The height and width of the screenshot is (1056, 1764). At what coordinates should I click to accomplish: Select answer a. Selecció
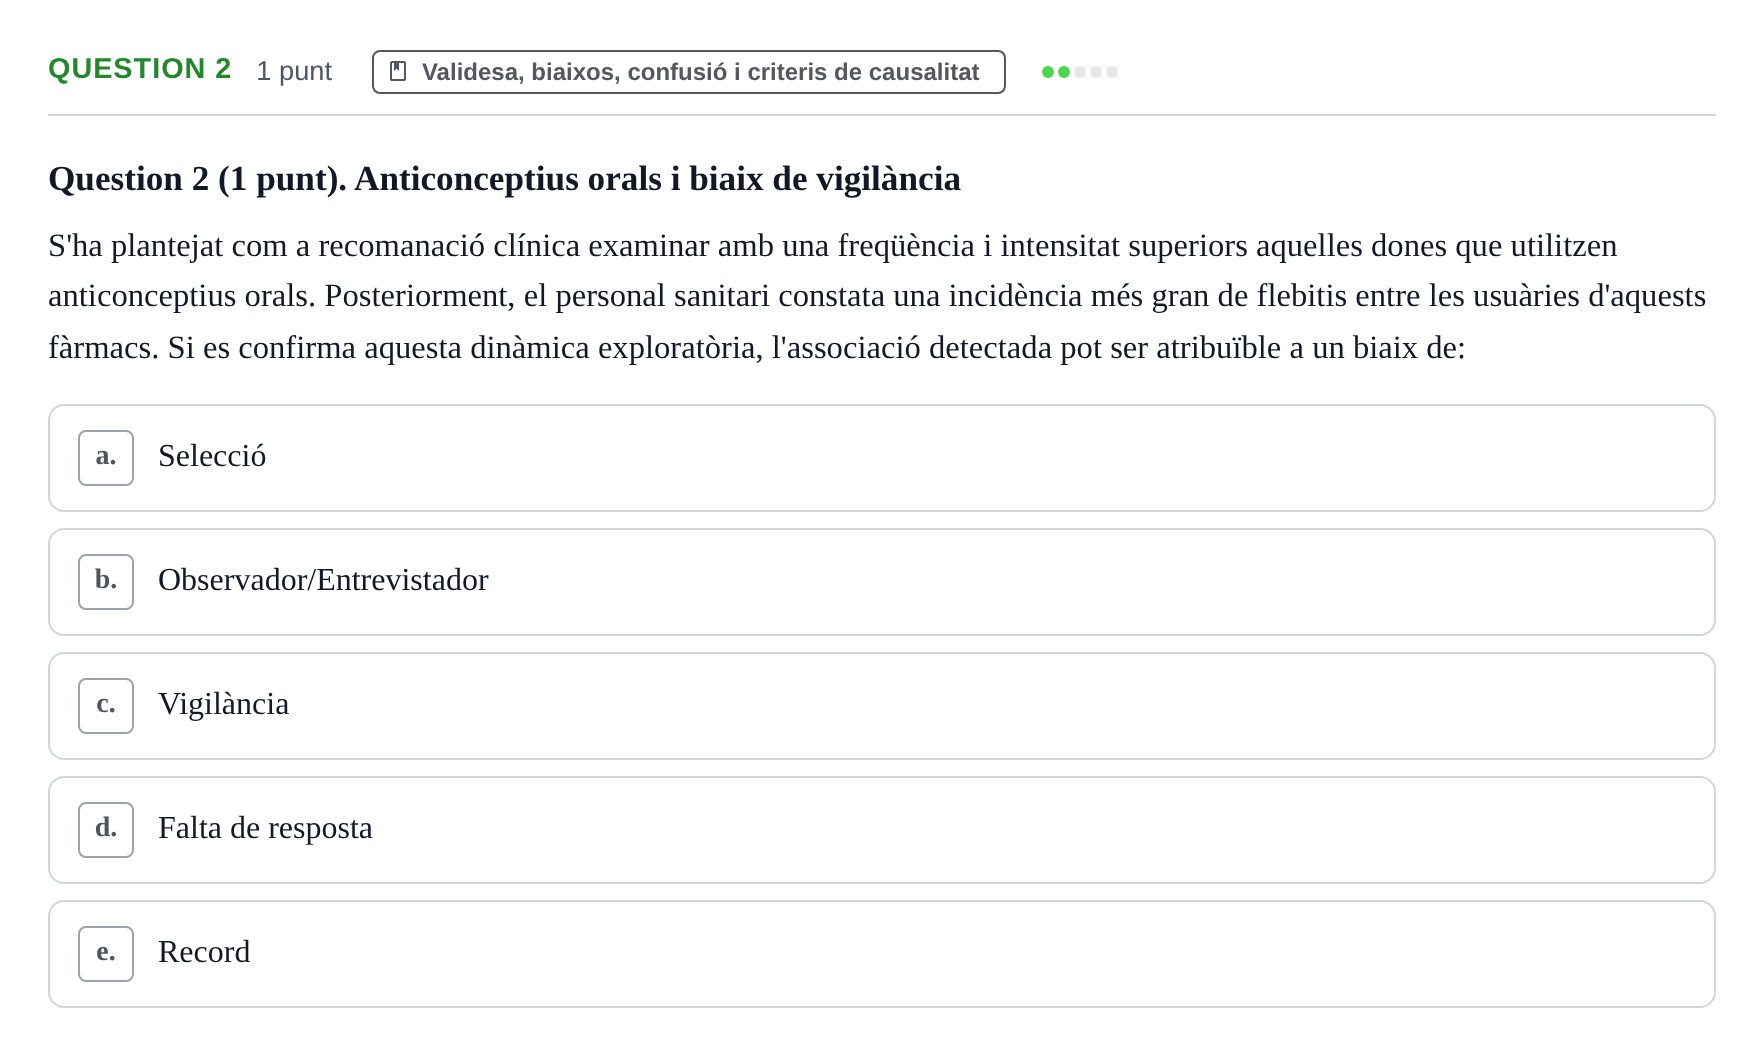881,458
